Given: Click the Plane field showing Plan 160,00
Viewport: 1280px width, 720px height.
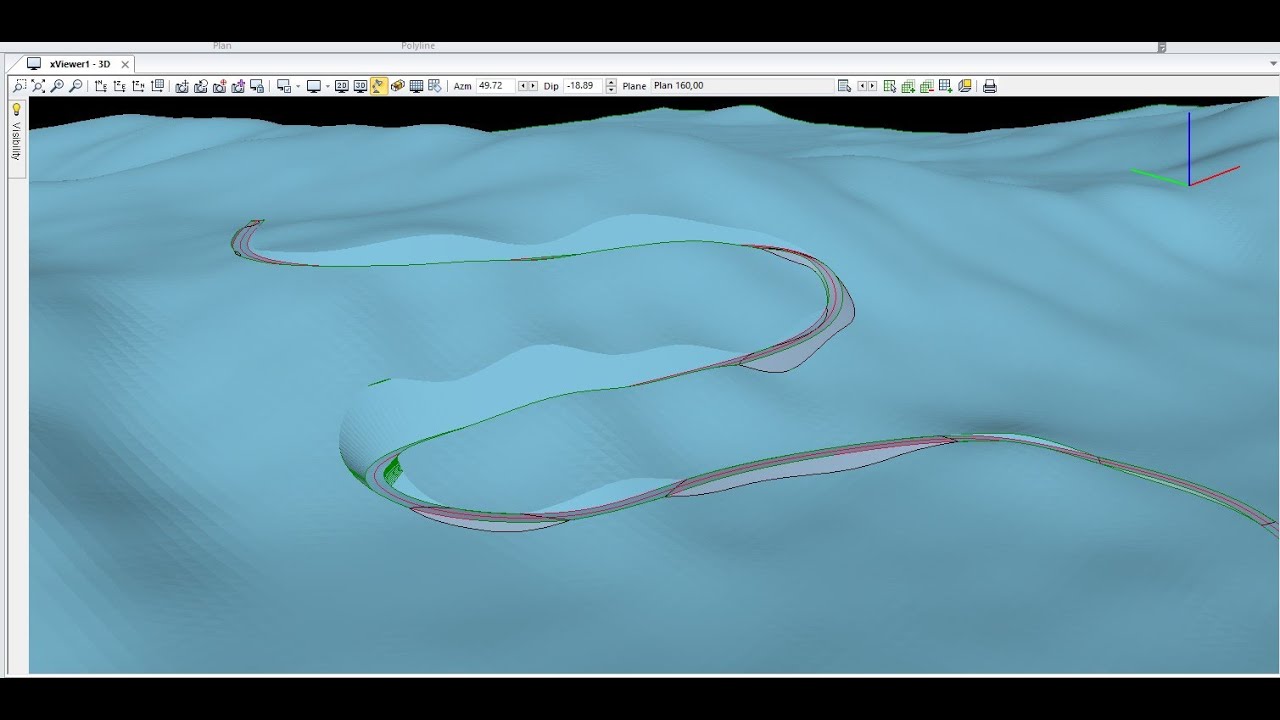Looking at the screenshot, I should pyautogui.click(x=742, y=86).
